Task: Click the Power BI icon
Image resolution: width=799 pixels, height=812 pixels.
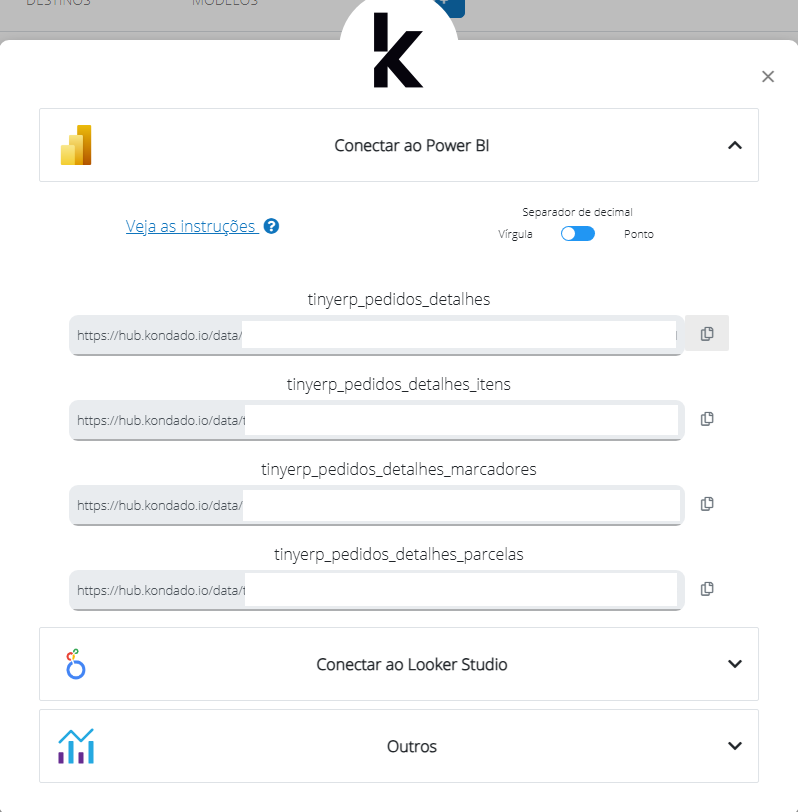Action: point(75,144)
